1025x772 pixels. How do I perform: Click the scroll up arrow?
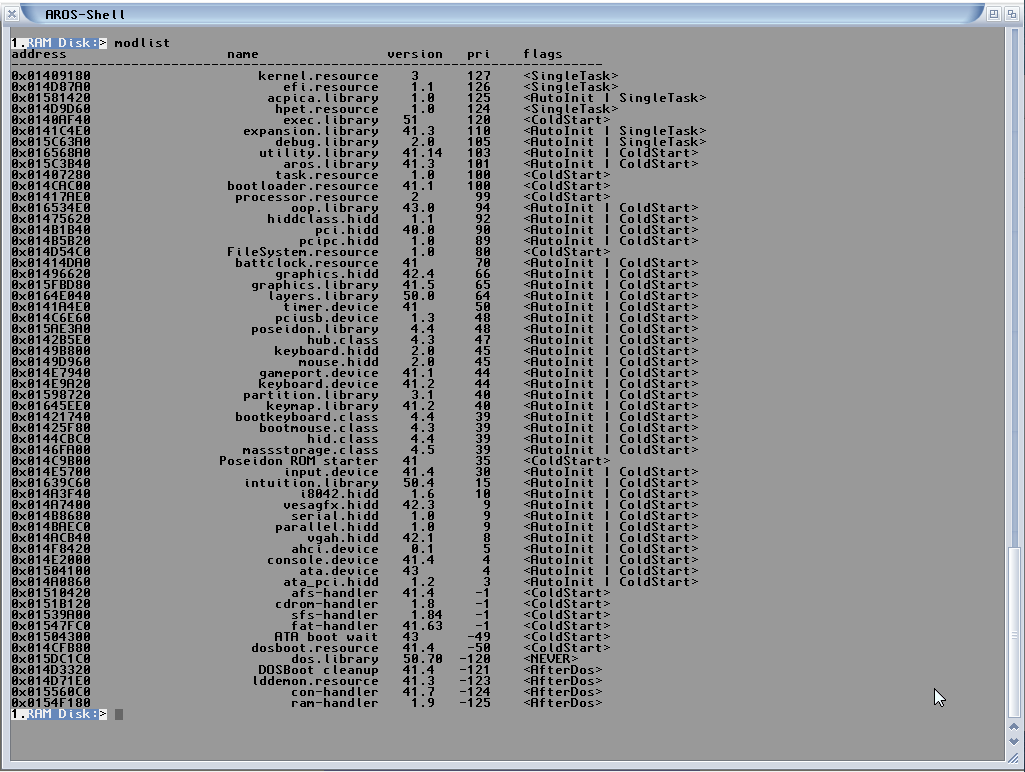[x=1014, y=727]
